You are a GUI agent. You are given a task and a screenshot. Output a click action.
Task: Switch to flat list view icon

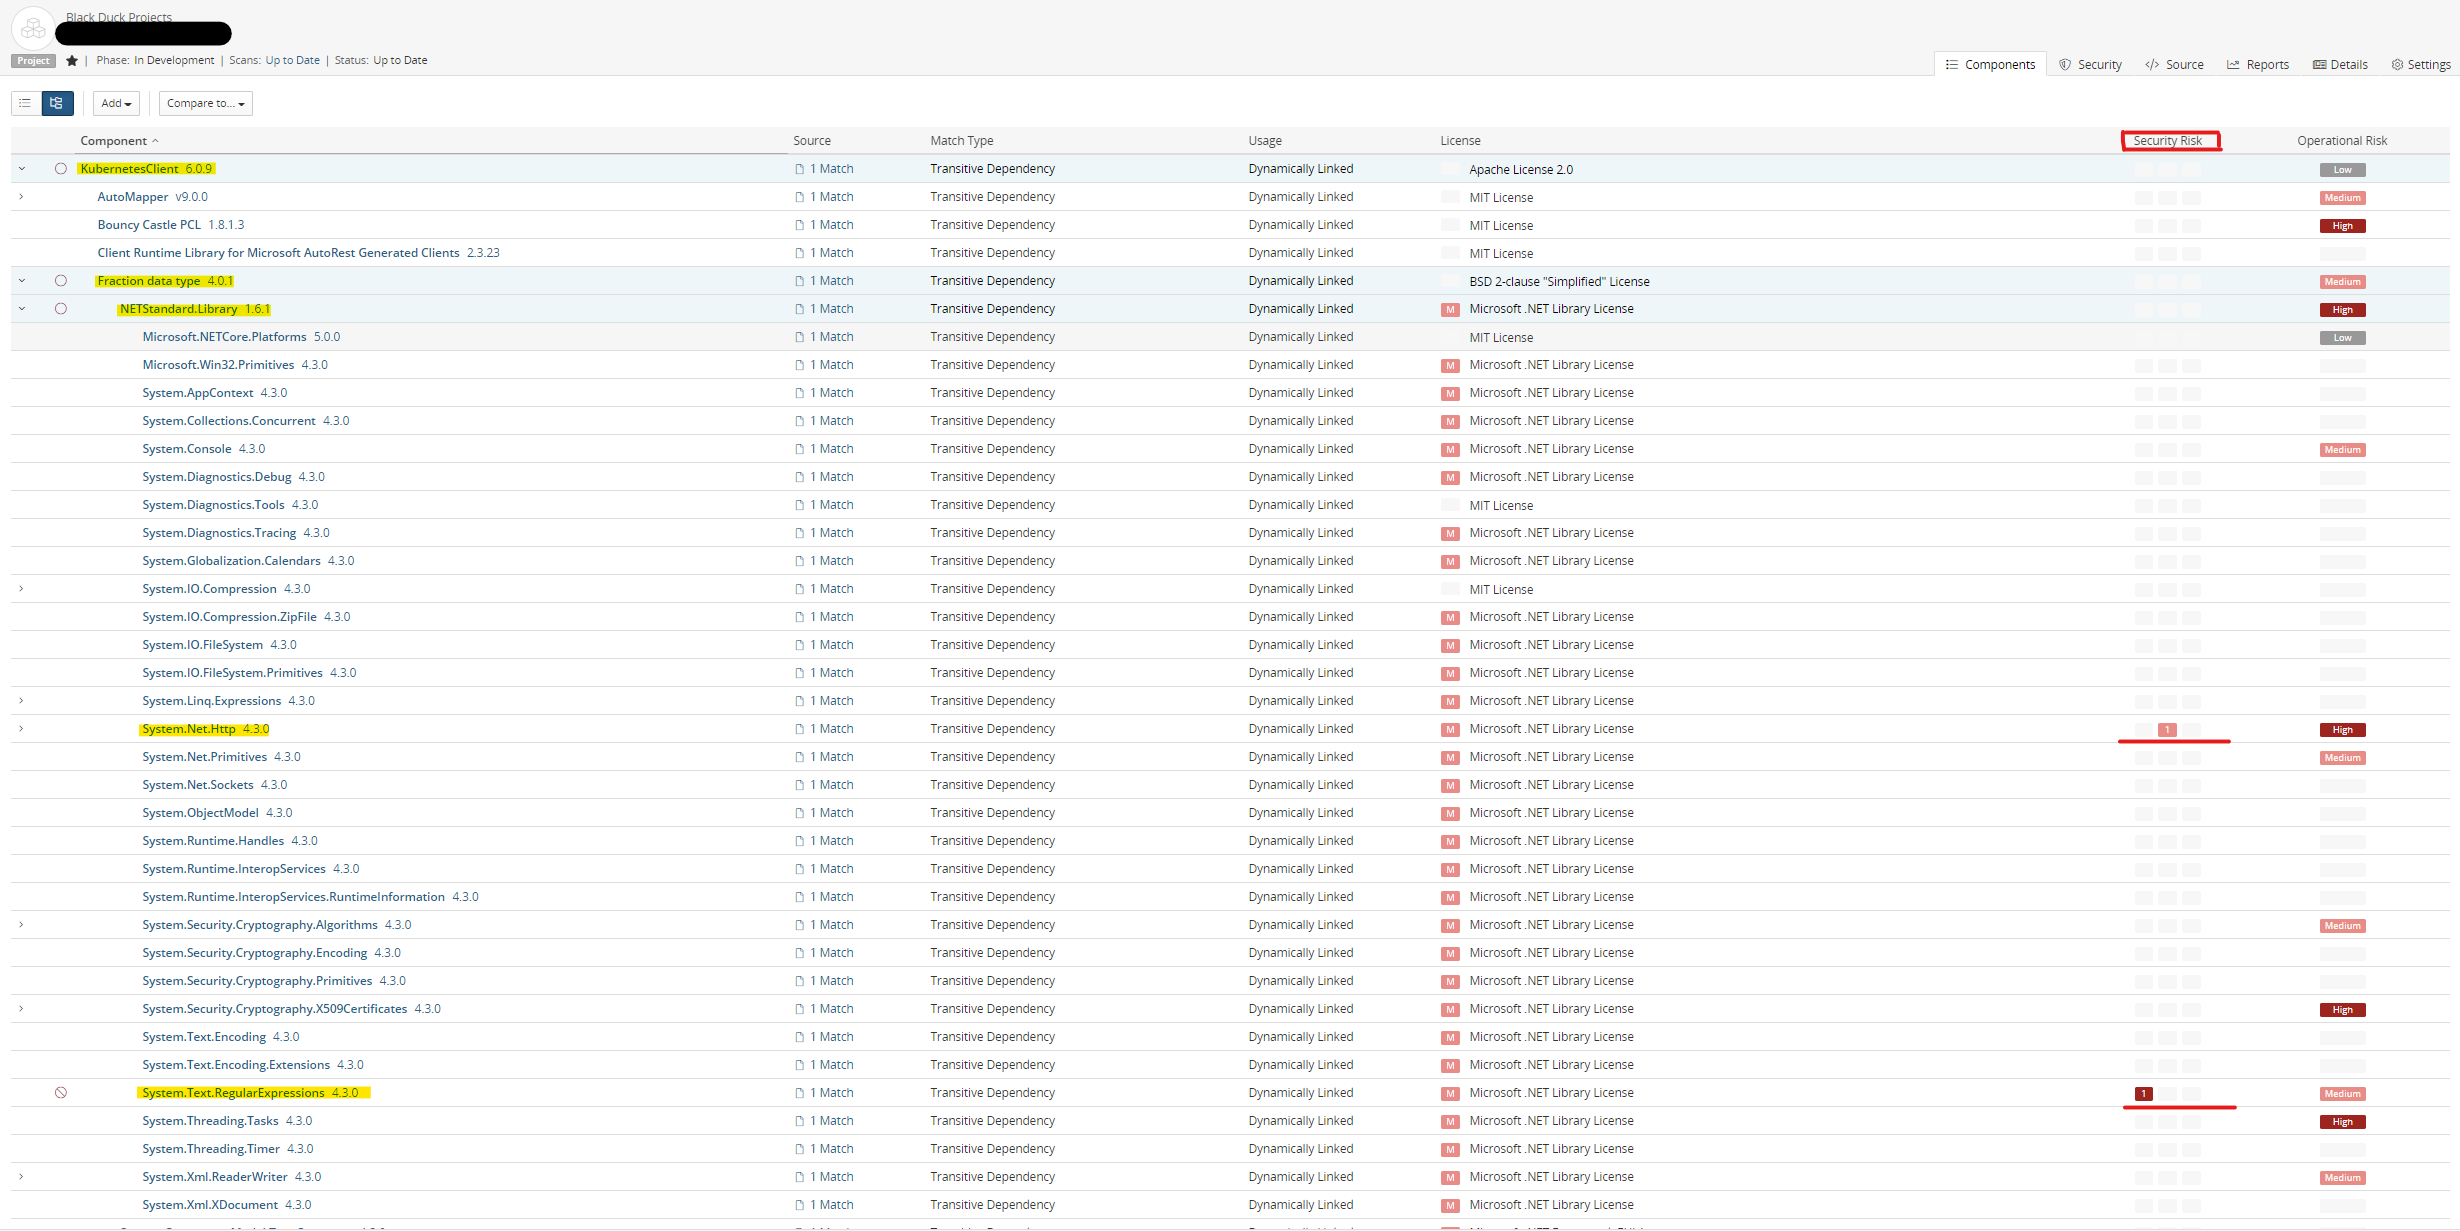coord(26,103)
